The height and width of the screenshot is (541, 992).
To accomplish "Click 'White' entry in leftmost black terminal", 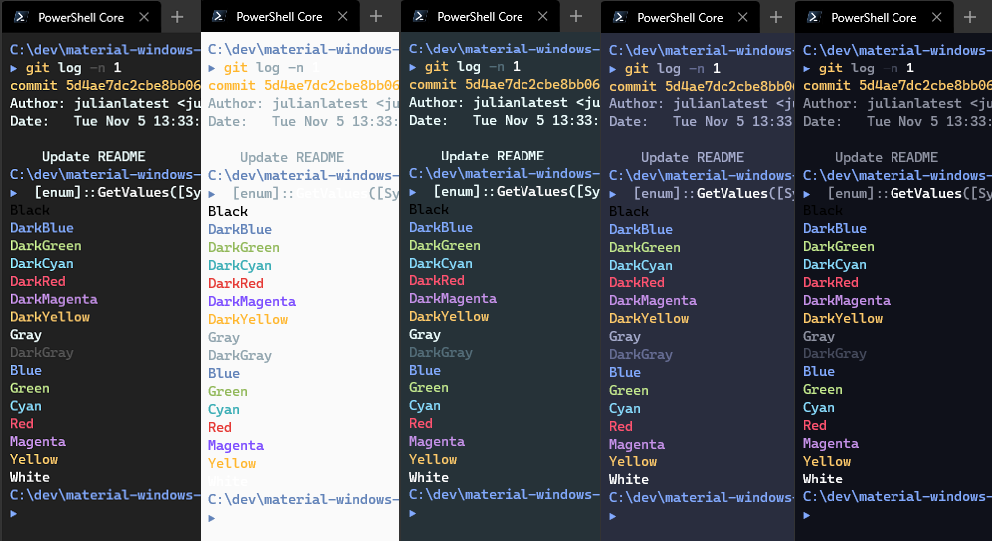I will coord(30,477).
